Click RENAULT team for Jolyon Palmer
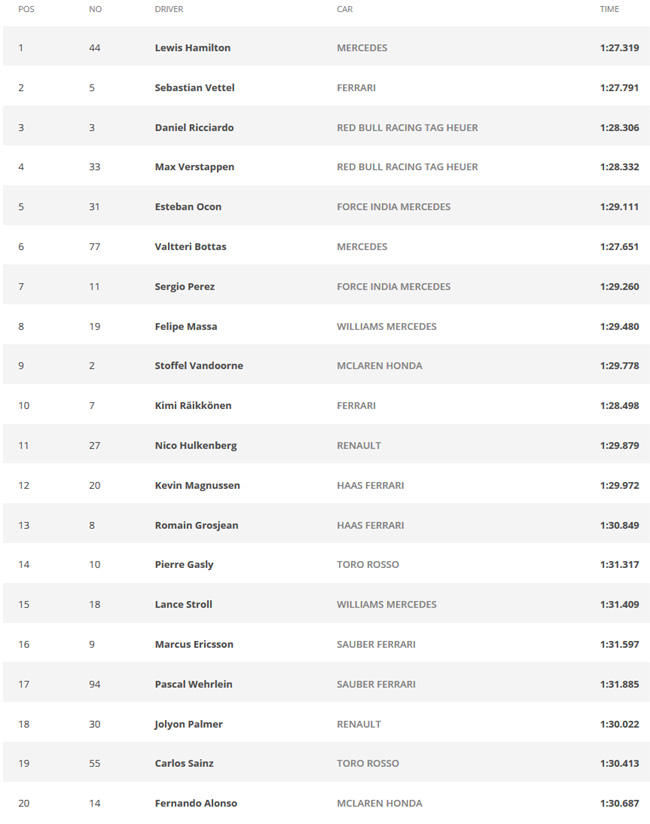Image resolution: width=650 pixels, height=824 pixels. (x=359, y=724)
